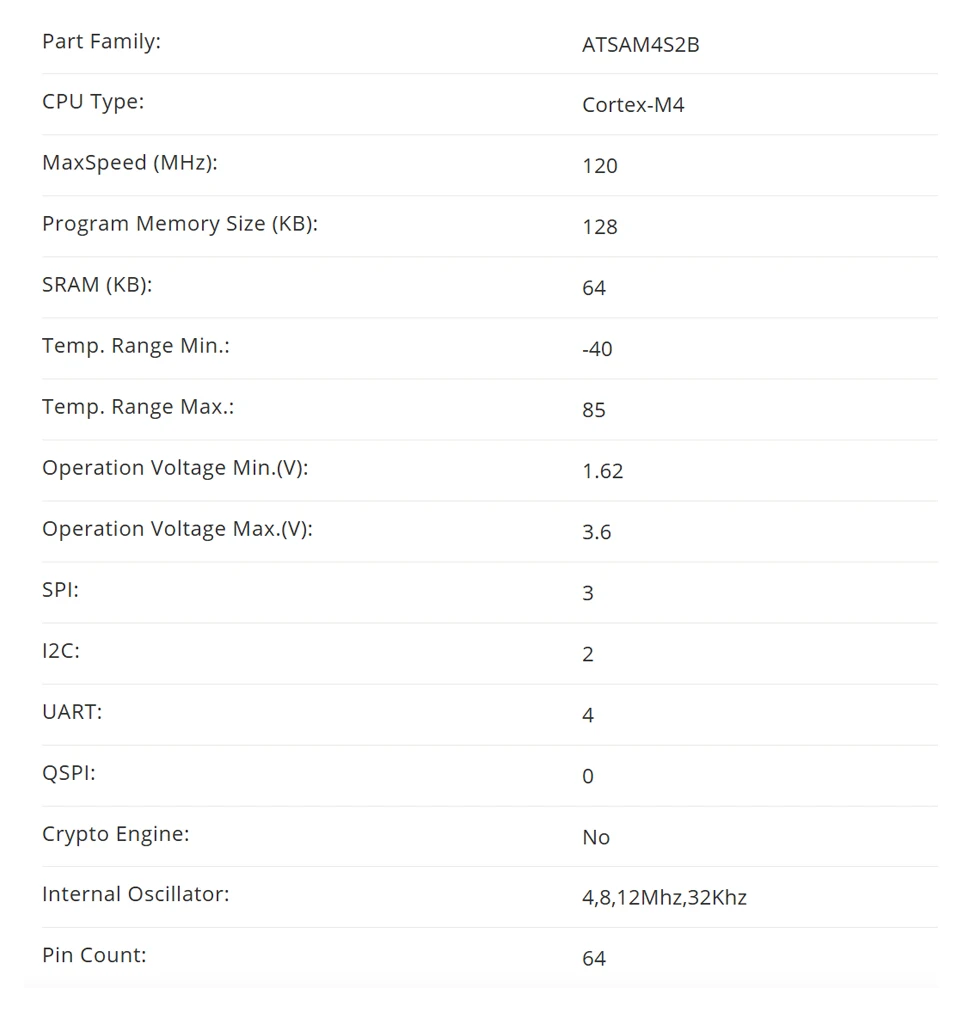Screen dimensions: 960x1023
Task: Click the ATSAM4S2B part family value
Action: 640,45
